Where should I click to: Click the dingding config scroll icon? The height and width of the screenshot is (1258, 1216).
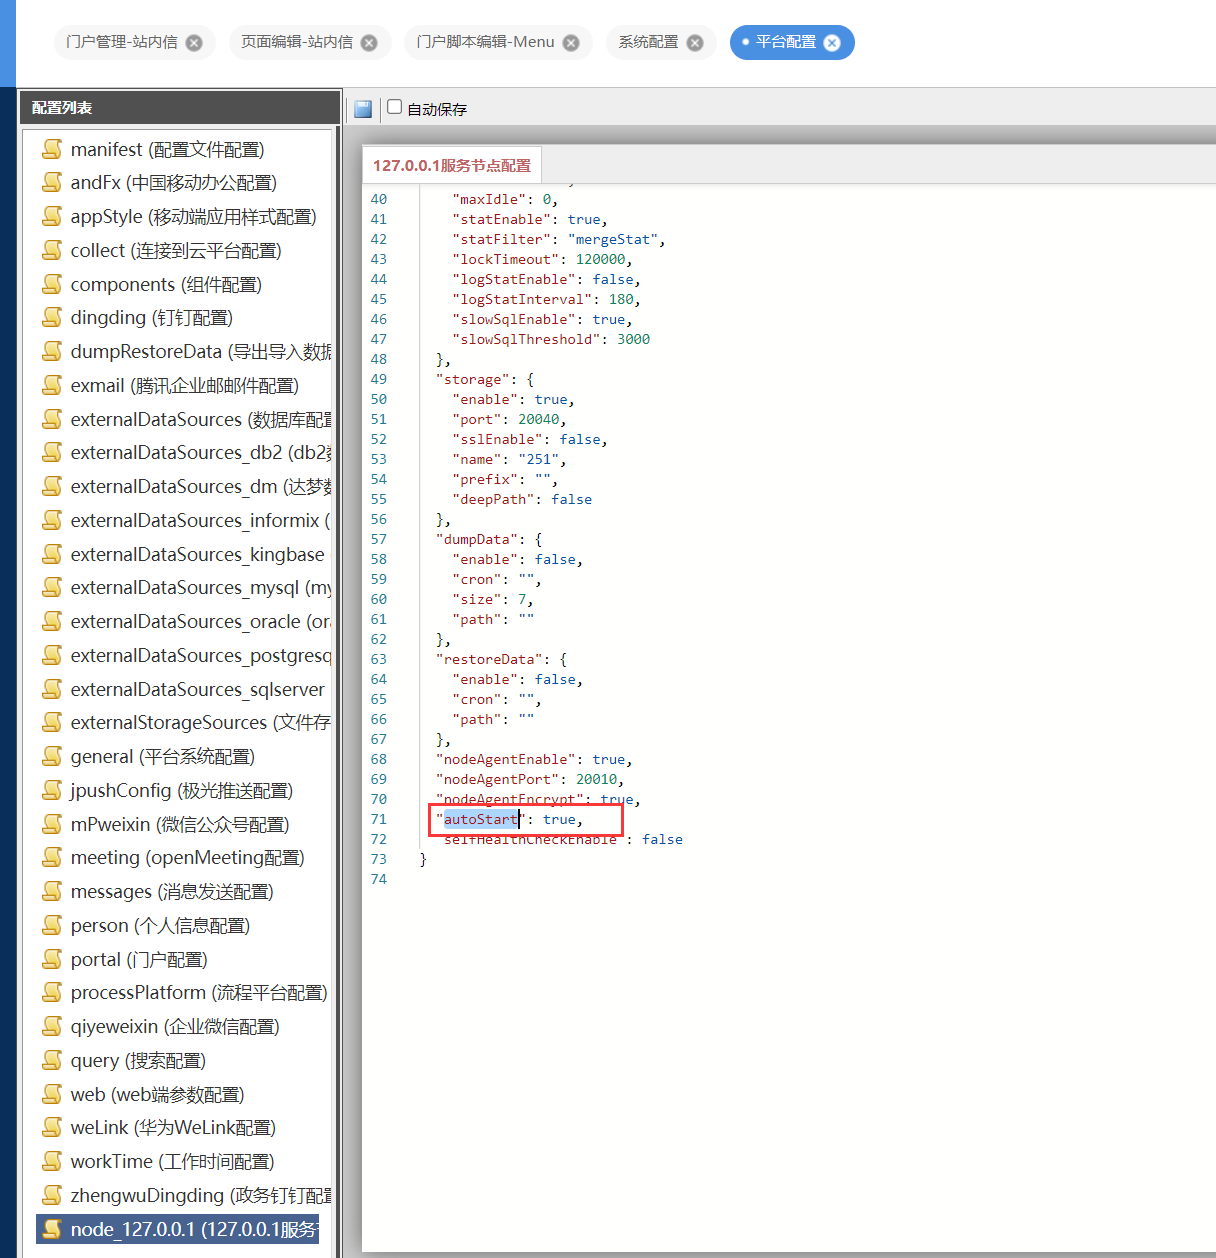tap(52, 318)
